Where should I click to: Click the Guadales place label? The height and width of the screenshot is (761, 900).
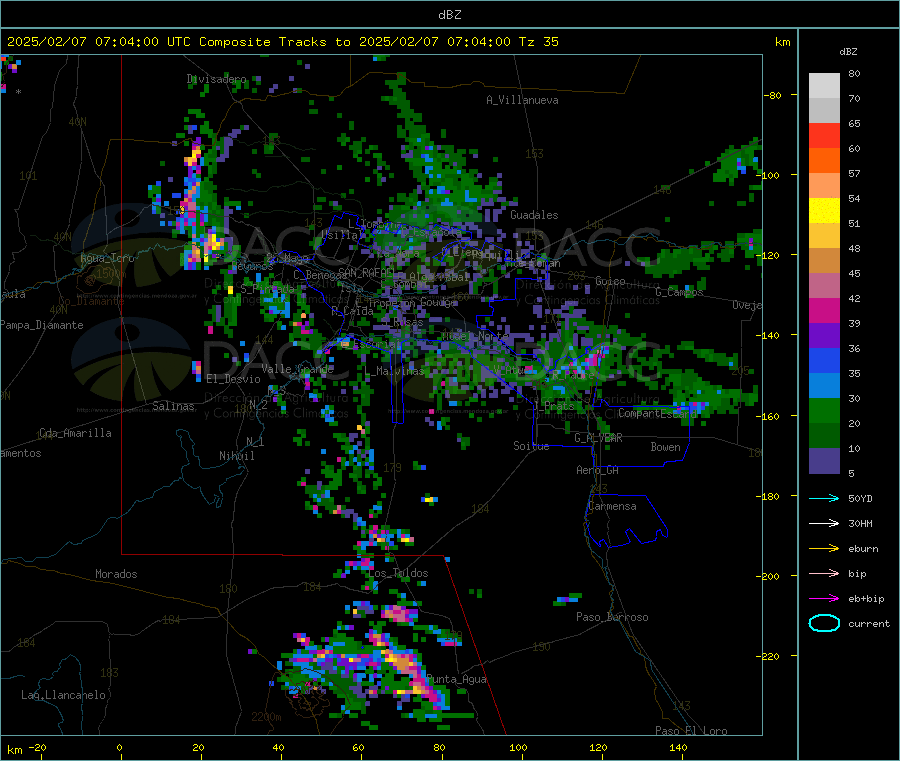[534, 215]
